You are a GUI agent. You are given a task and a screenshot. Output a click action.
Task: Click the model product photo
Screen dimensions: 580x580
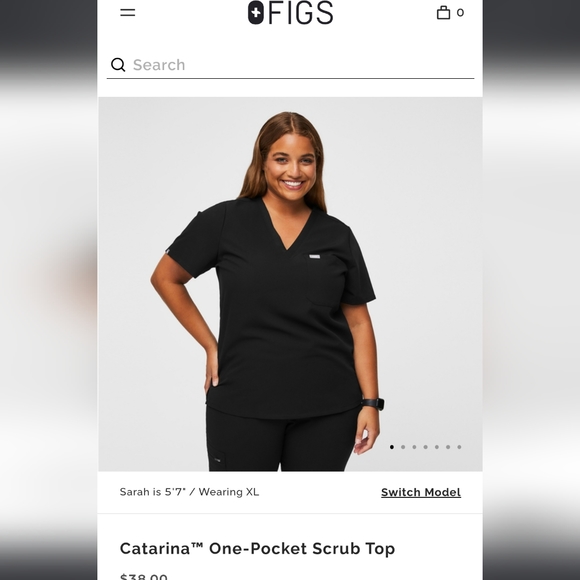tap(290, 284)
